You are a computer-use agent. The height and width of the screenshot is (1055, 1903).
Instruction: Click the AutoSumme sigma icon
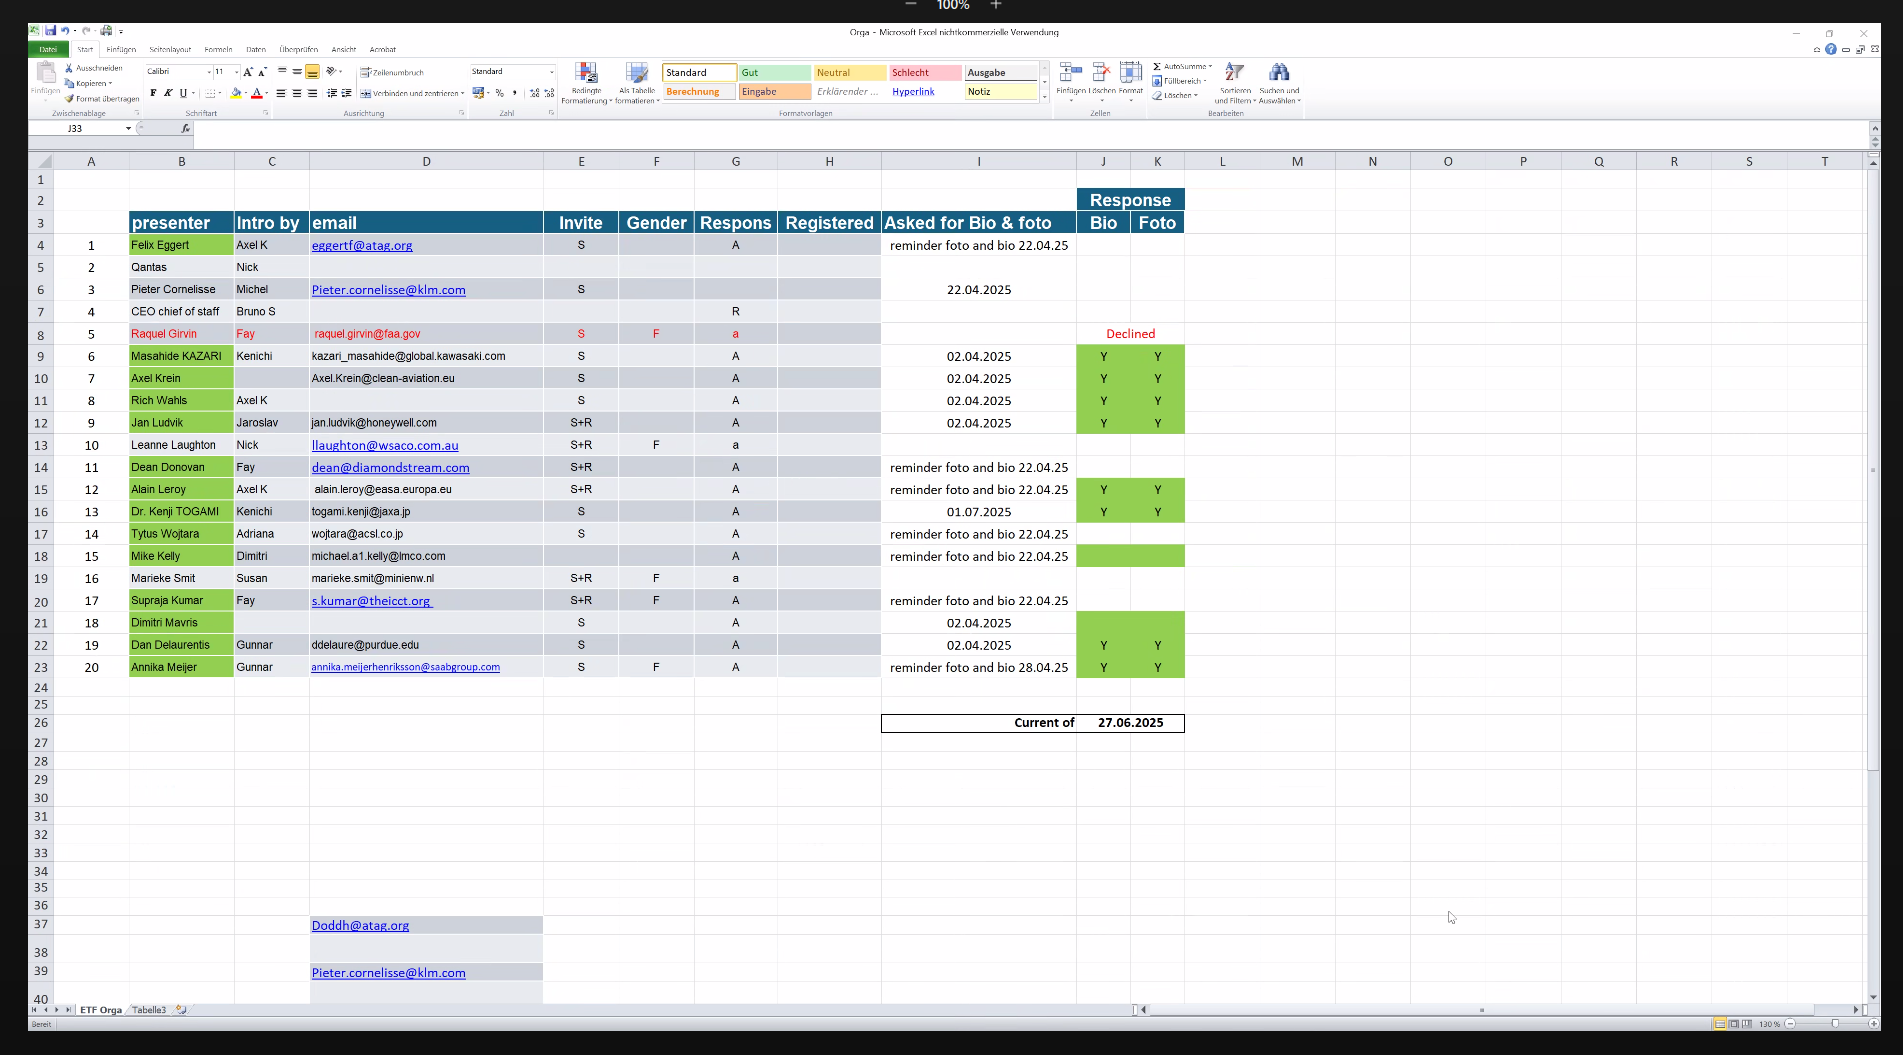(1157, 67)
